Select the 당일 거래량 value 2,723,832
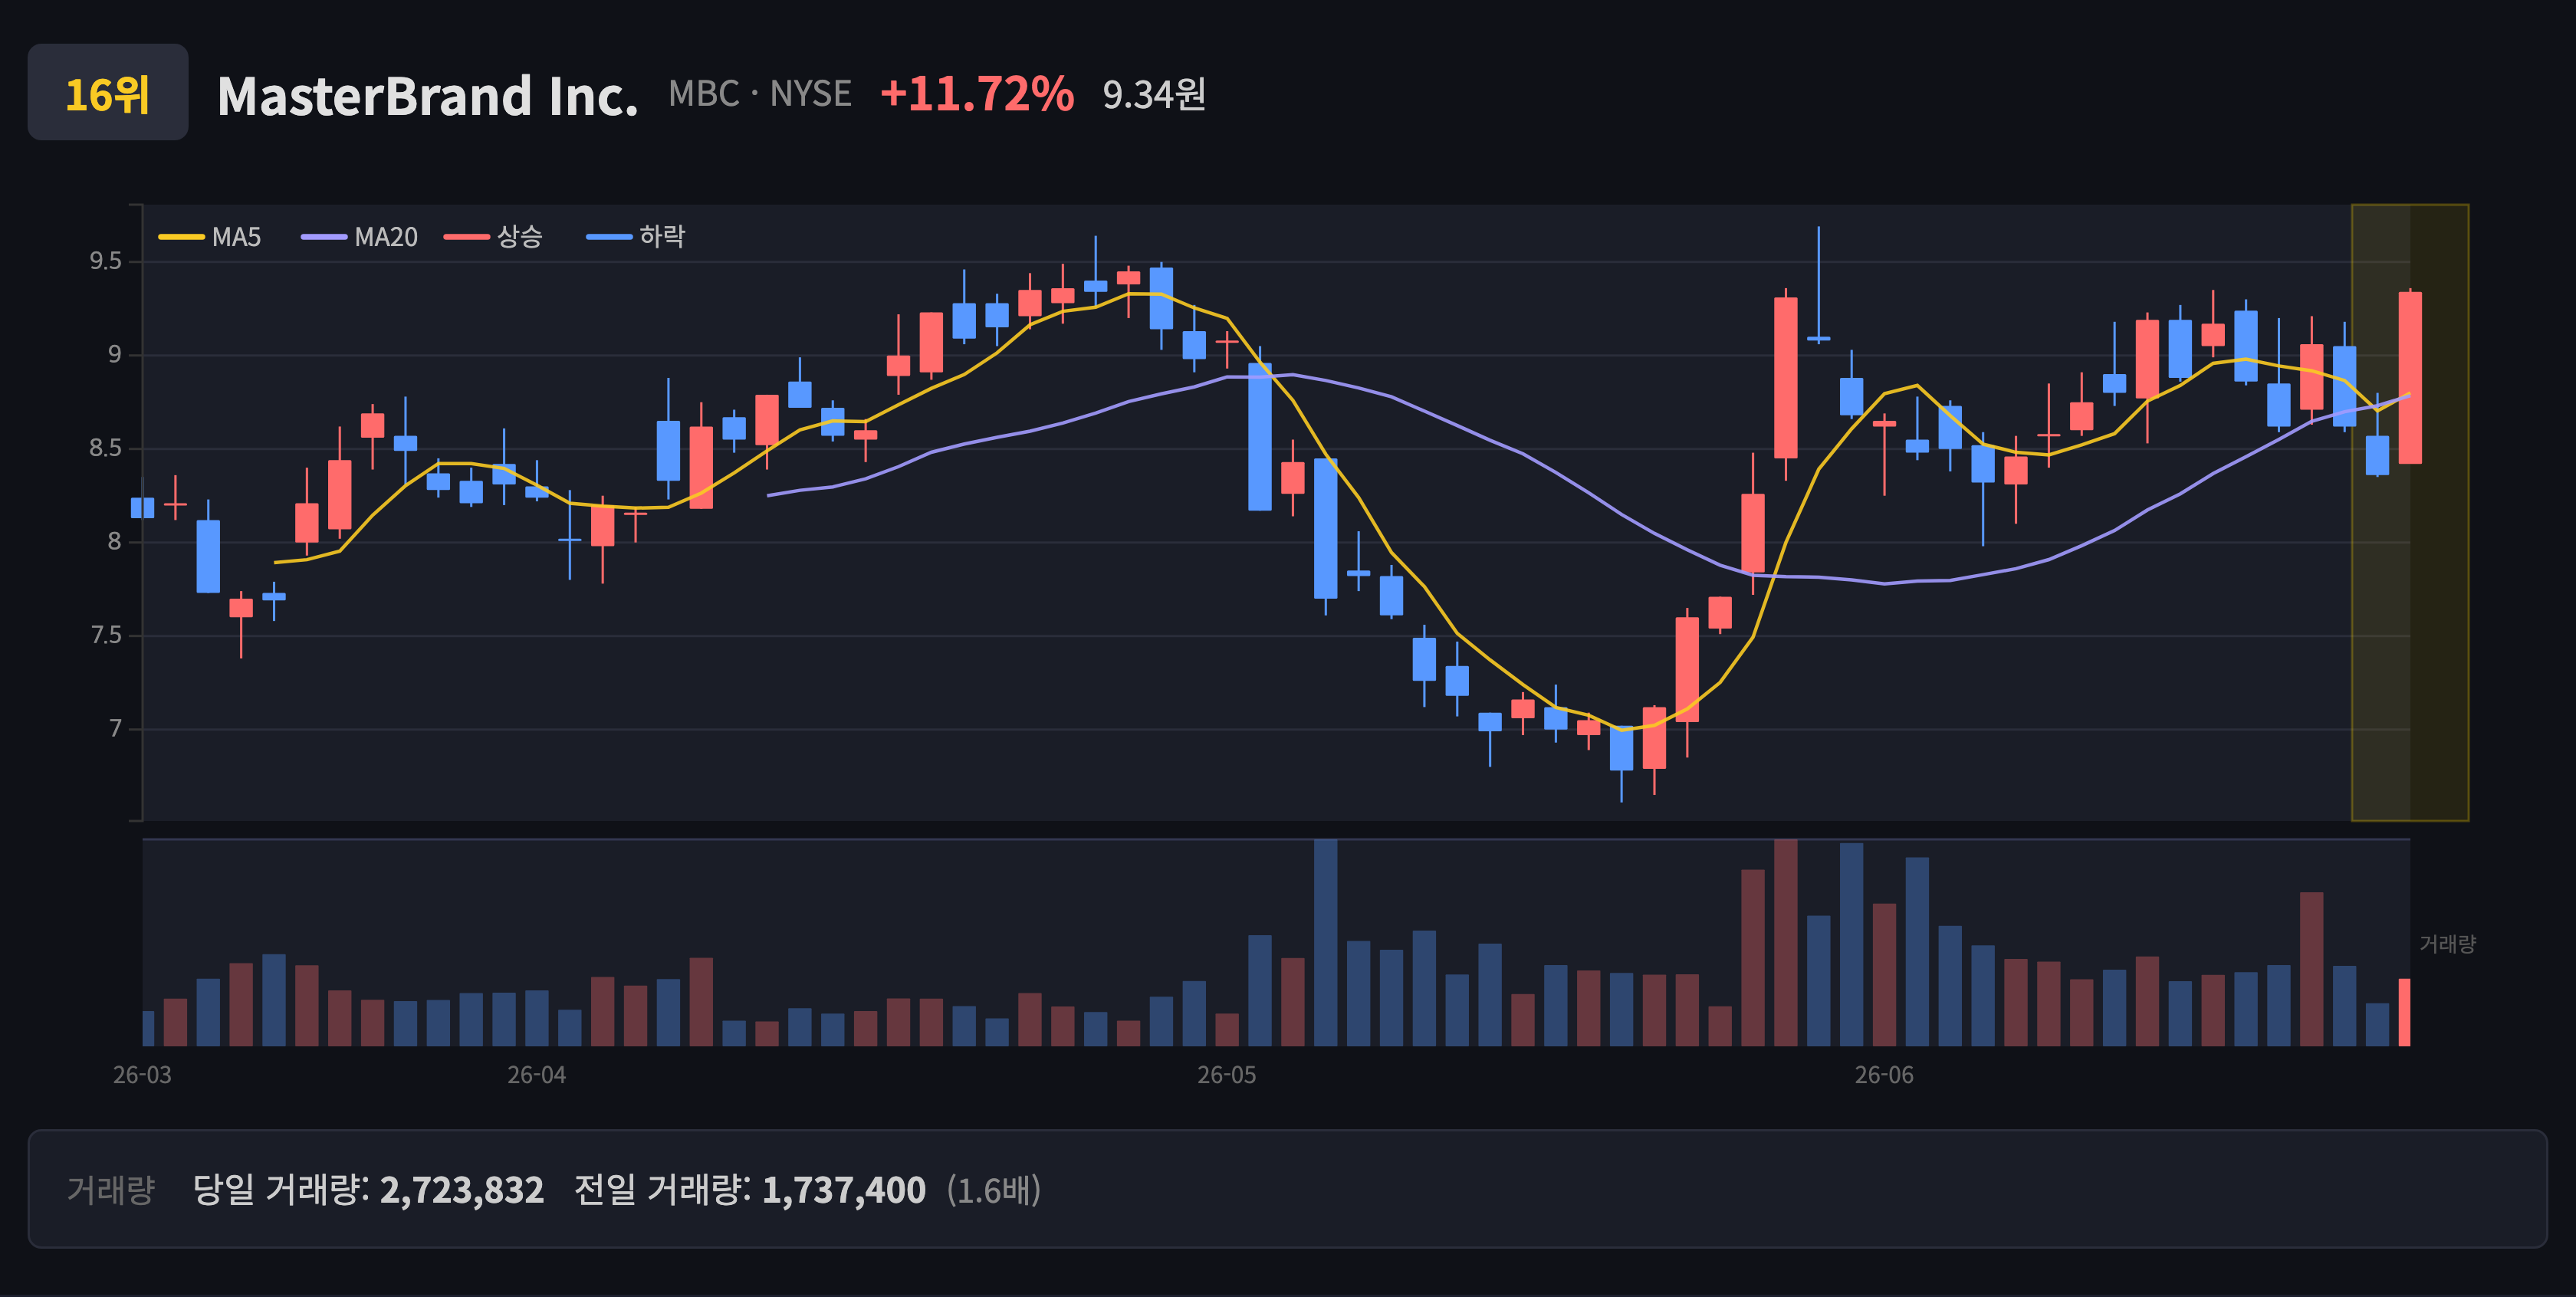This screenshot has height=1297, width=2576. pyautogui.click(x=462, y=1190)
